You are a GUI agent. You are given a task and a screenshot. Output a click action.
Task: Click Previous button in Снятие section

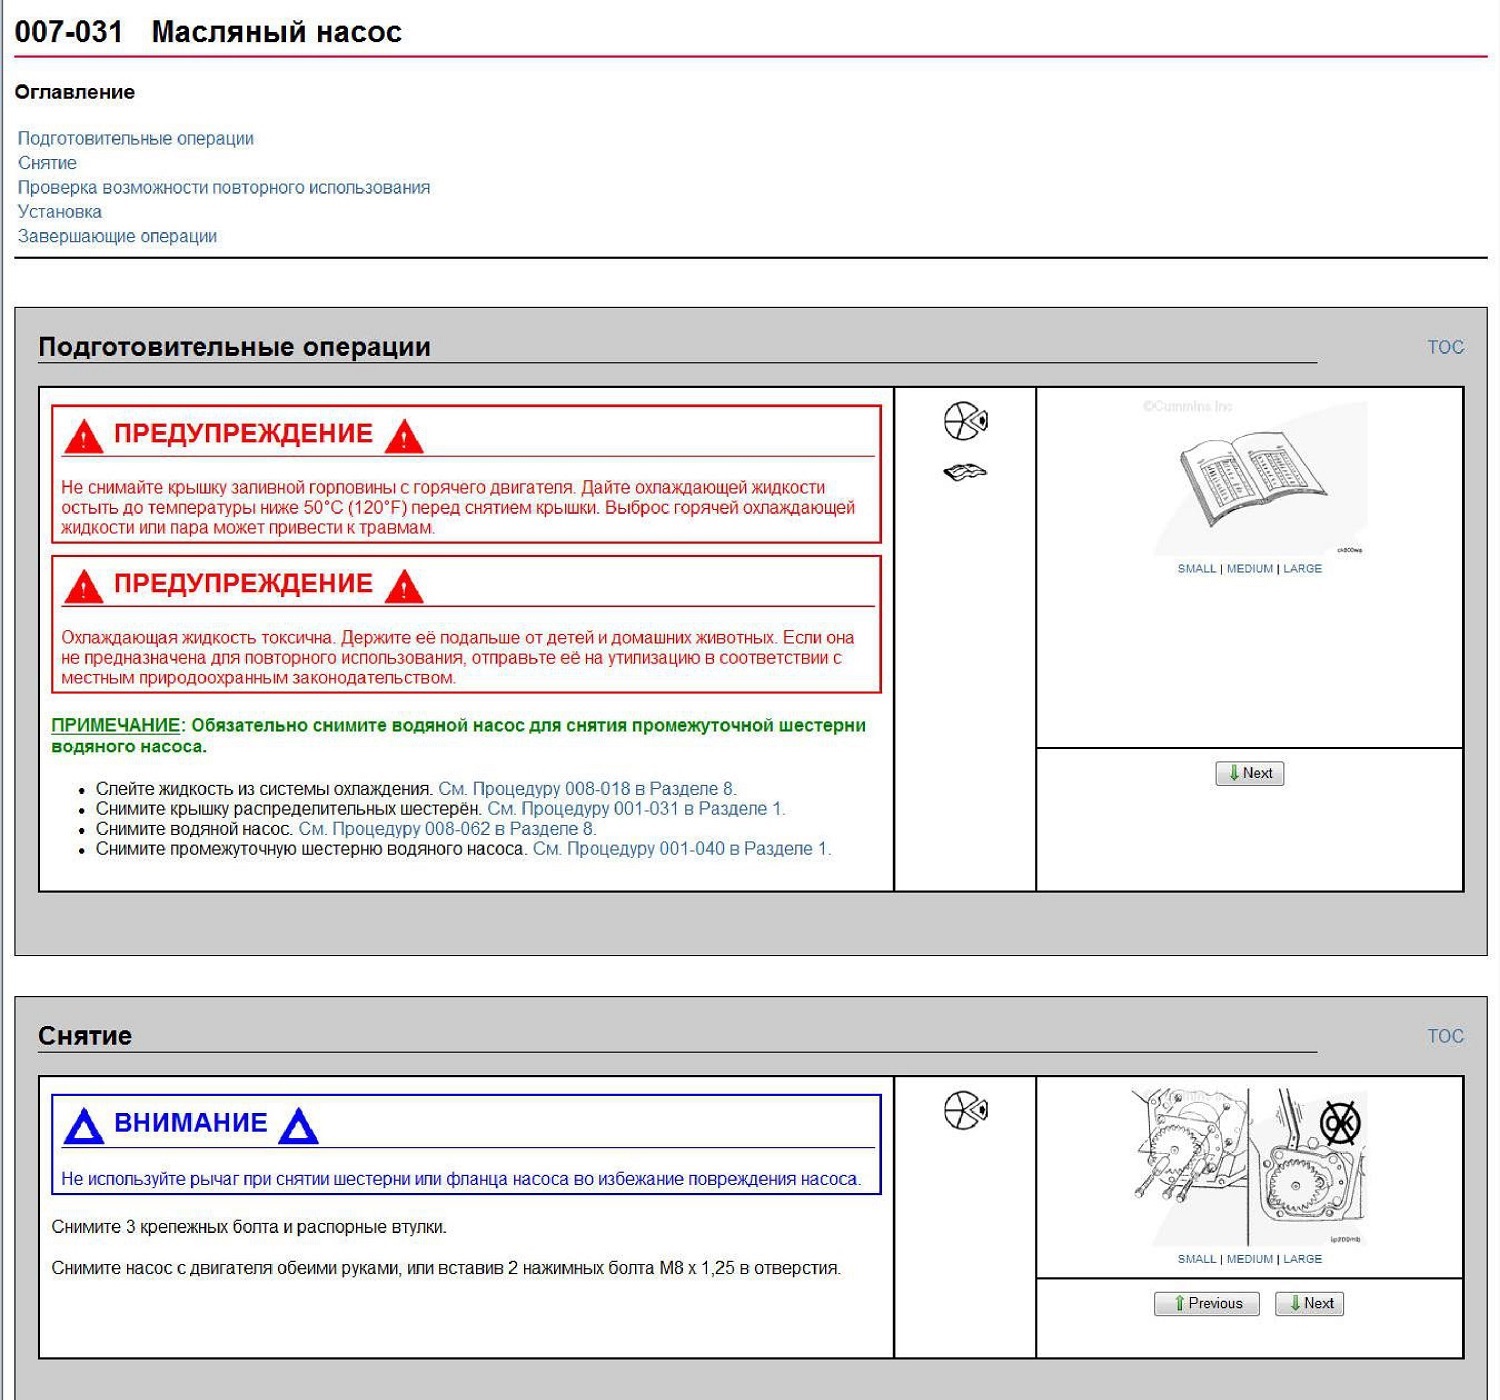click(1206, 1303)
